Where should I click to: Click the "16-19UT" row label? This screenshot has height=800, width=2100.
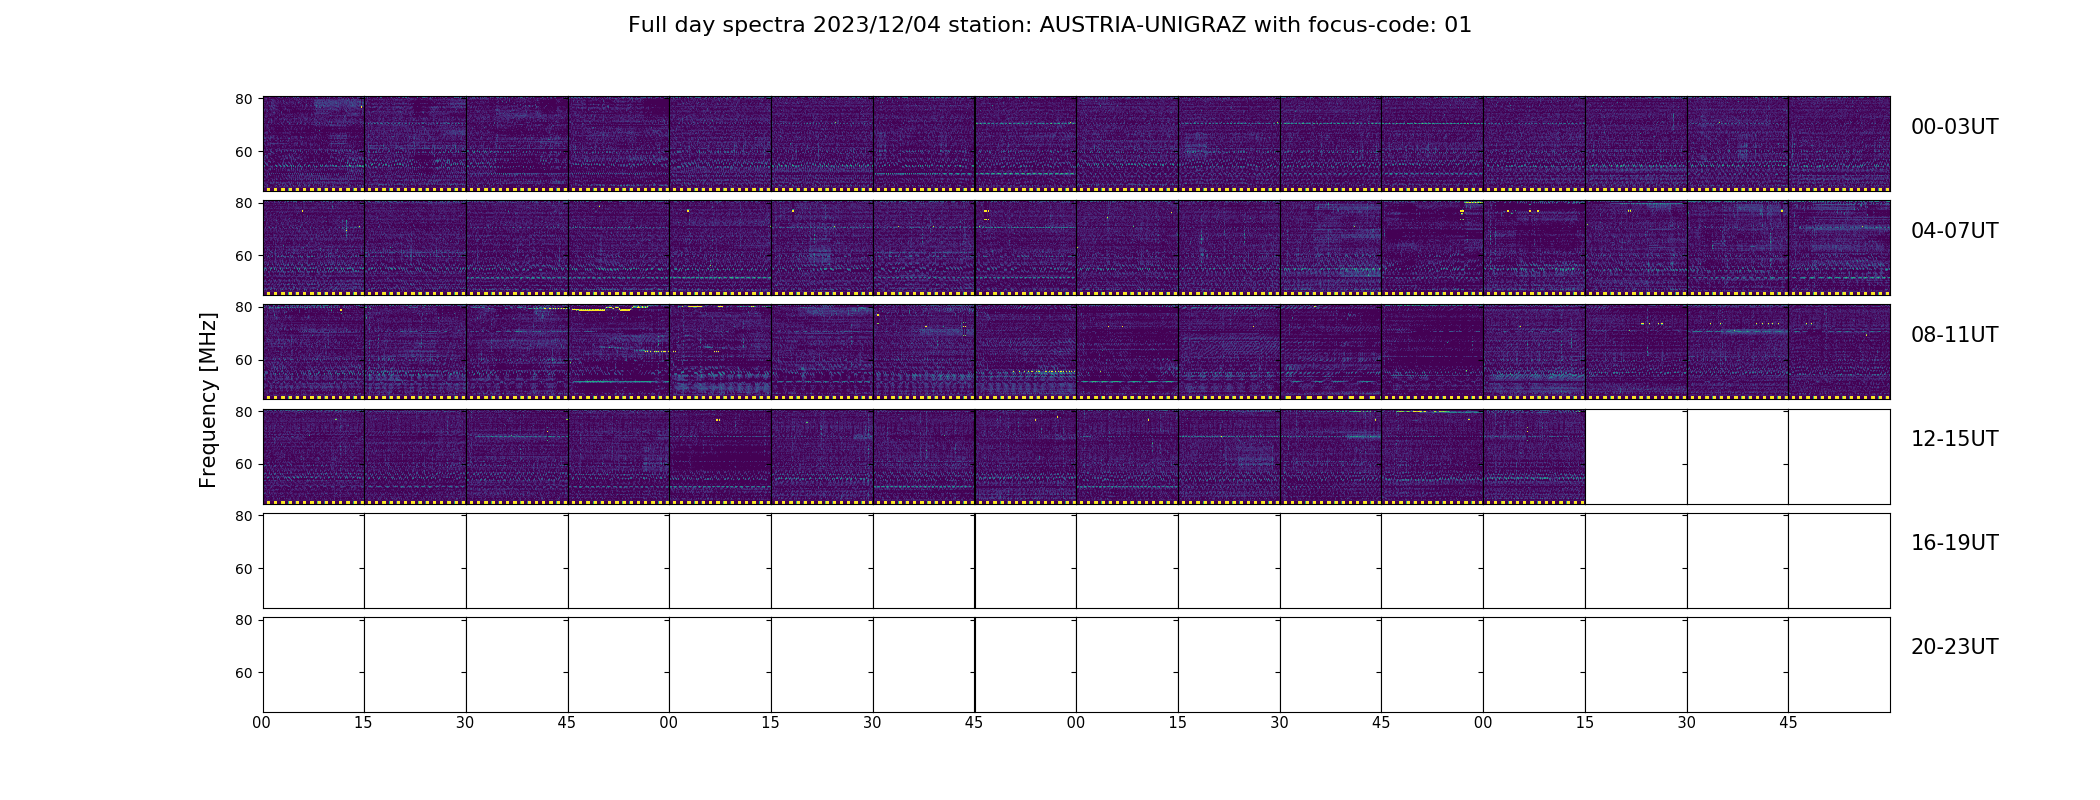click(x=1954, y=543)
